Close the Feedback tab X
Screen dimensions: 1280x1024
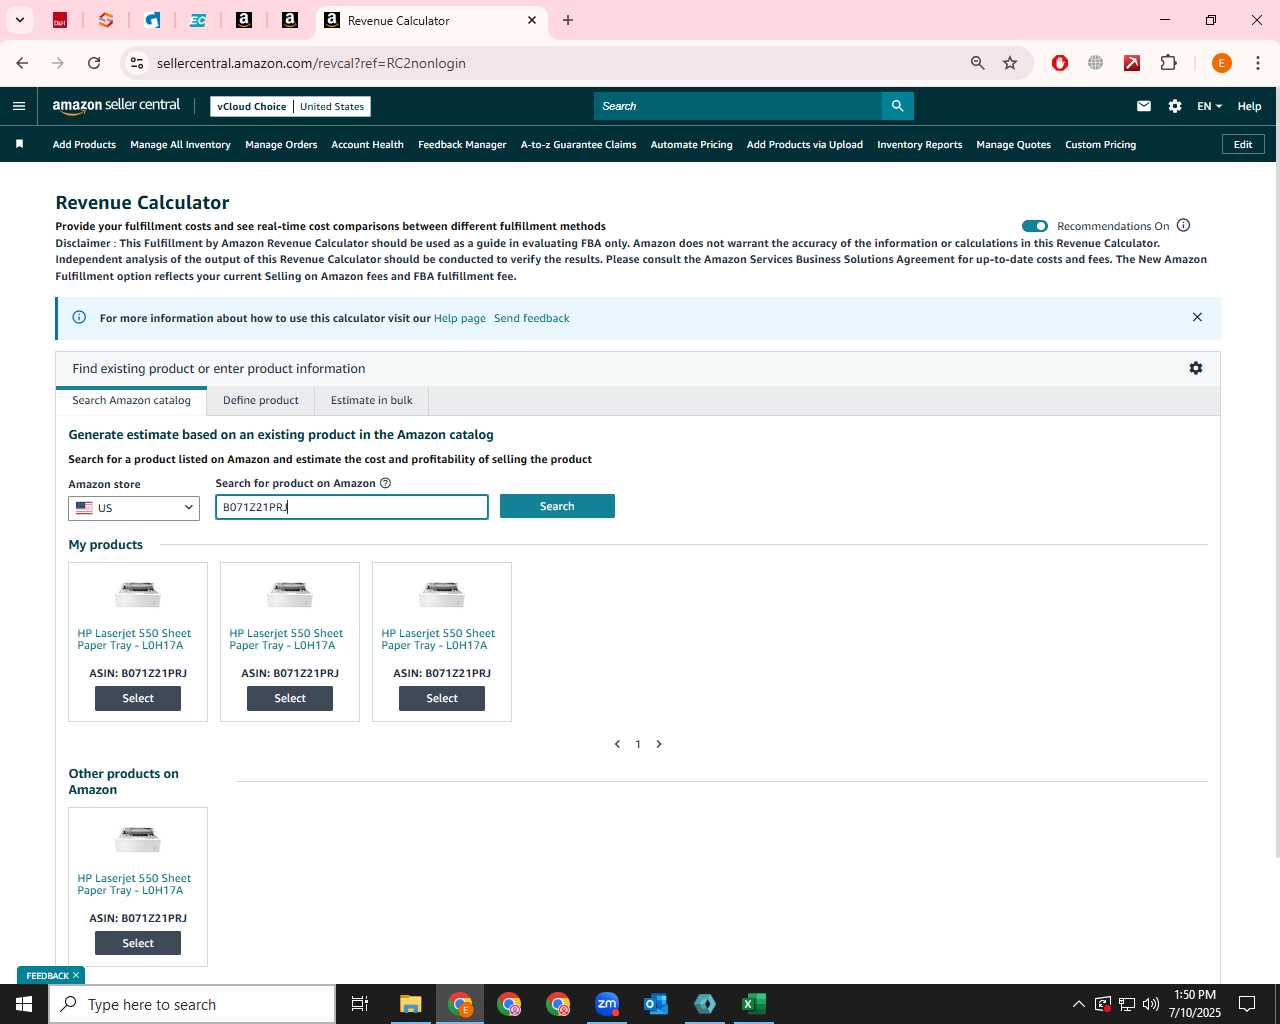click(x=76, y=975)
